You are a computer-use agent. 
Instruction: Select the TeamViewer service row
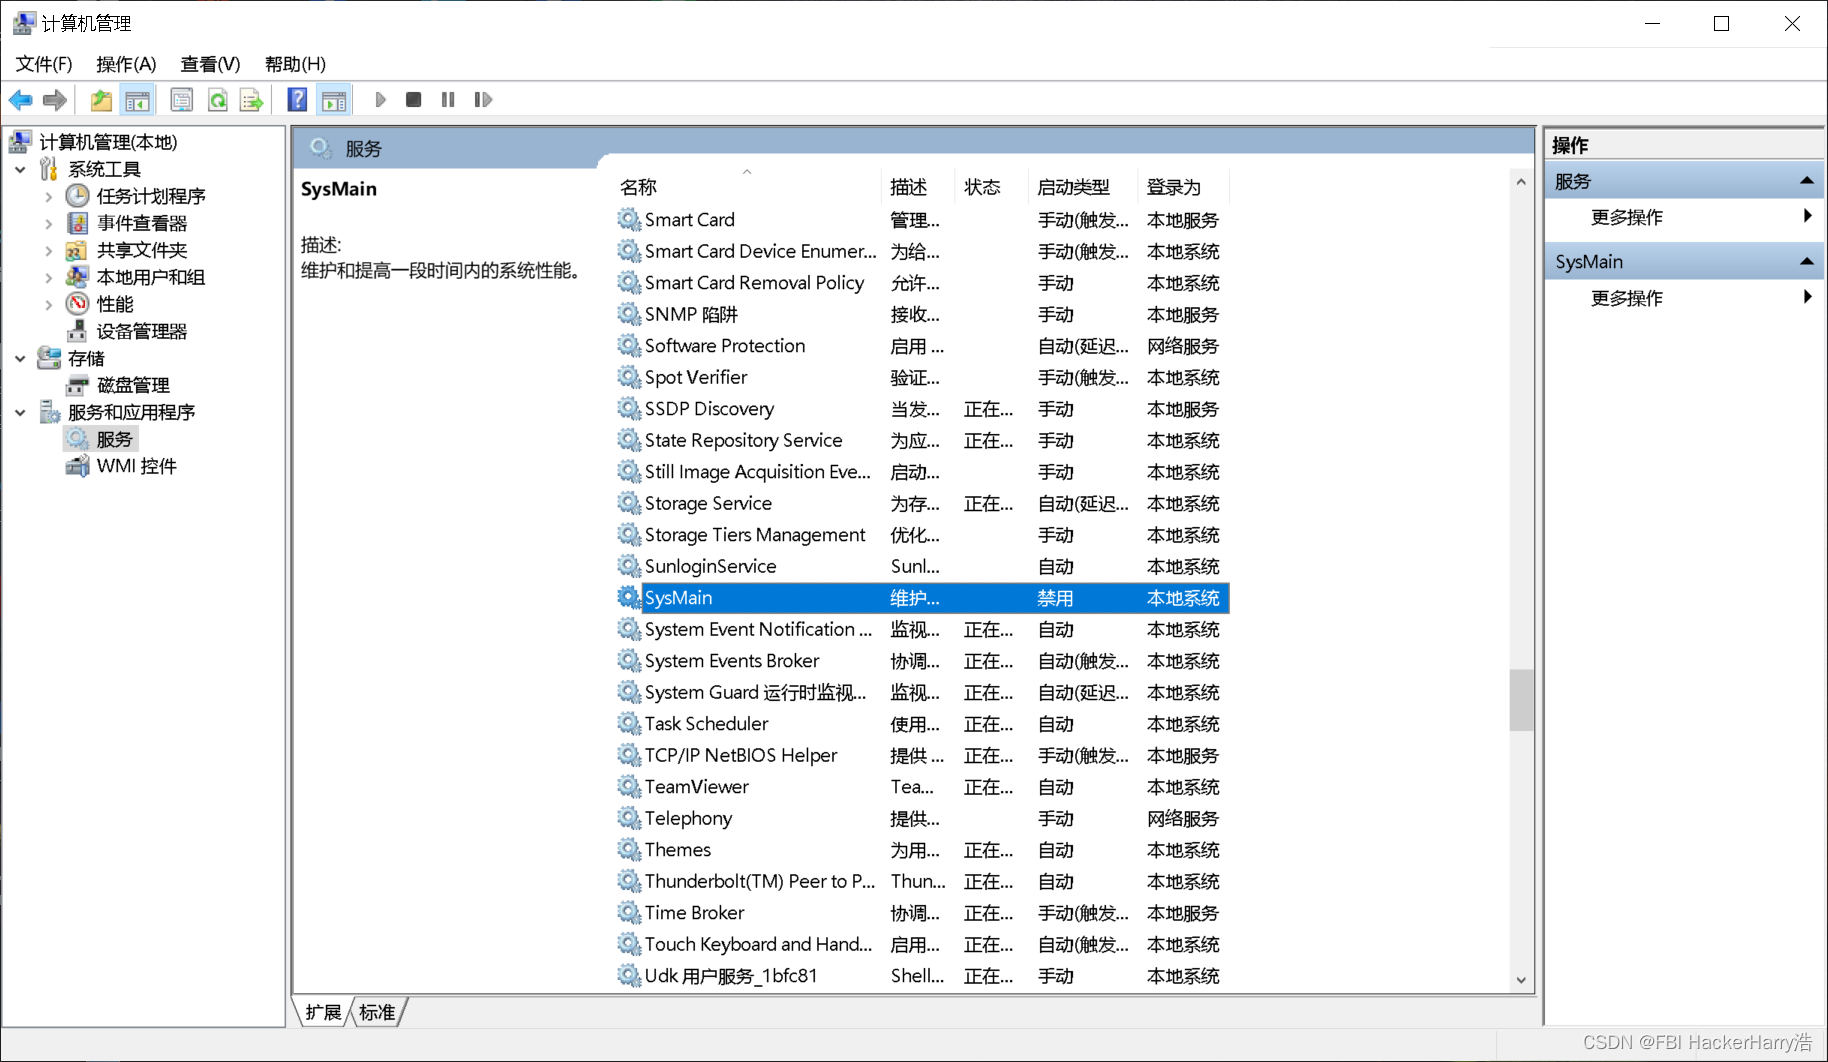pos(922,787)
